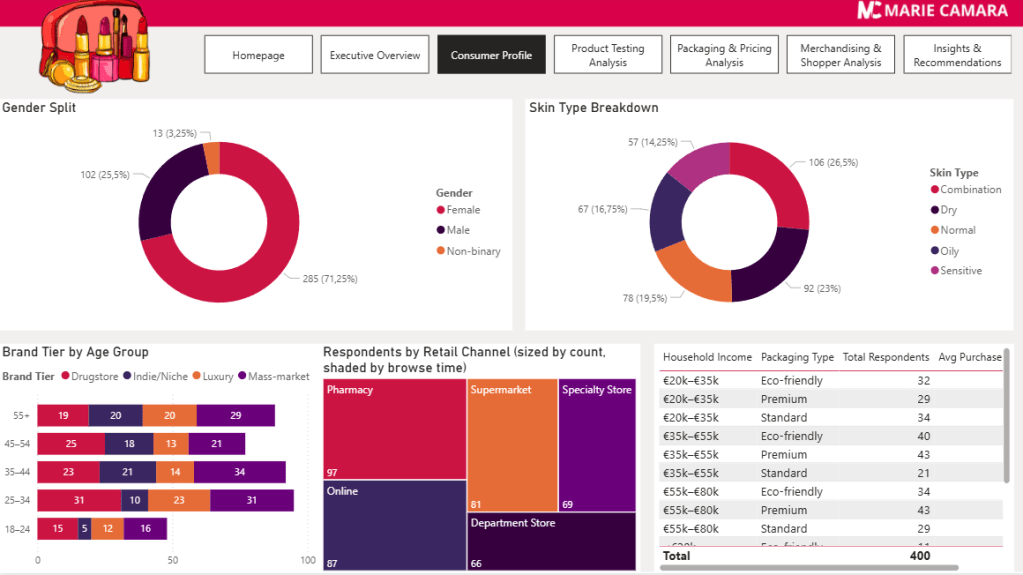This screenshot has height=575, width=1023.
Task: Select the Indie/Niche brand tier legend marker
Action: 127,376
